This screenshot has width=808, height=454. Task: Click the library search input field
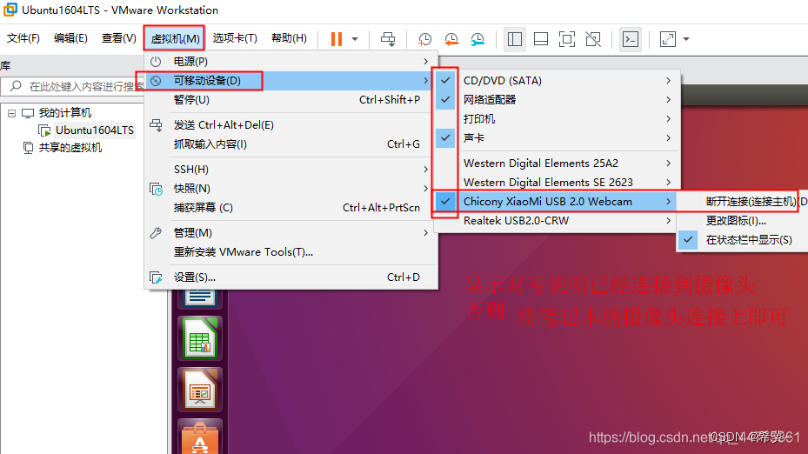pyautogui.click(x=75, y=86)
